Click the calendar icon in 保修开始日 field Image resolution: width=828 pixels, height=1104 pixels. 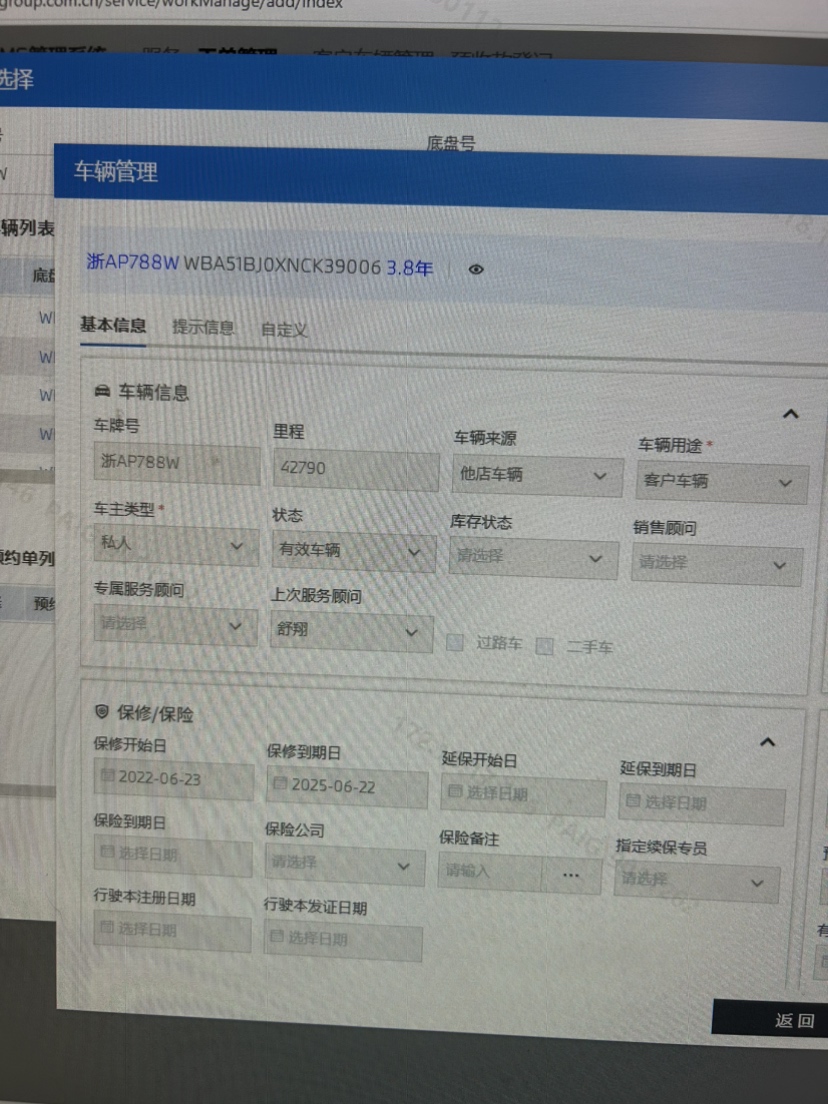point(107,777)
